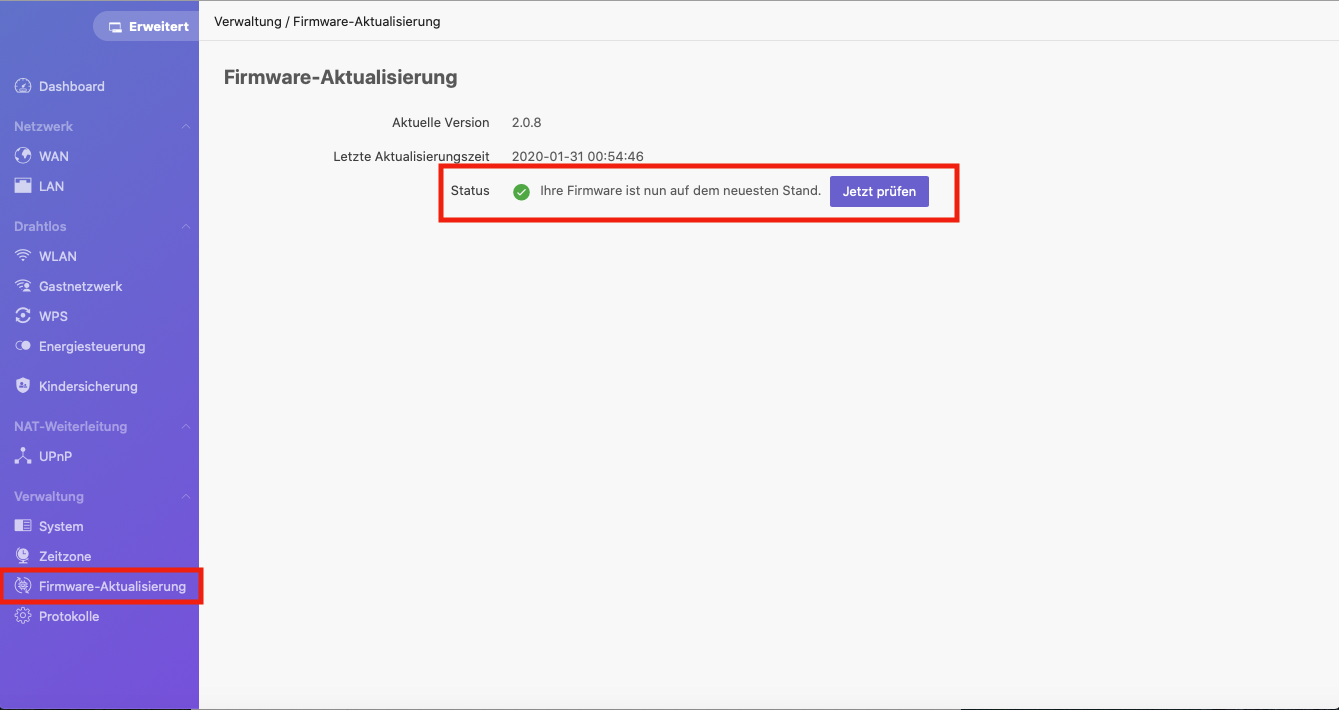Click the green firmware status checkmark

point(521,191)
